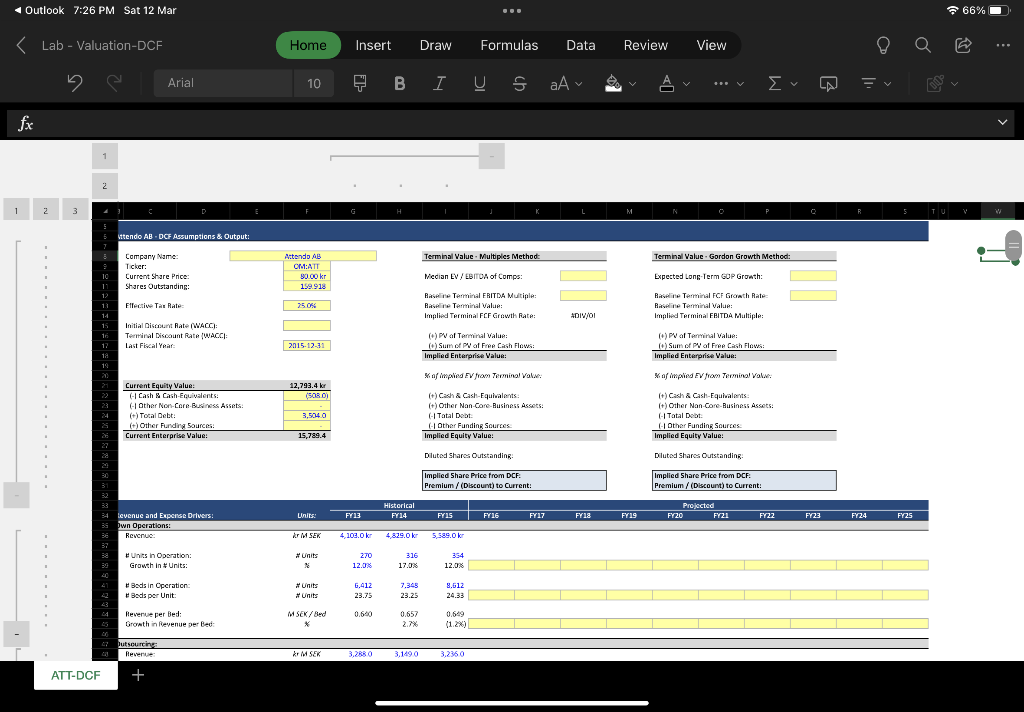Open font color dropdown arrow
1024x712 pixels.
tap(686, 84)
